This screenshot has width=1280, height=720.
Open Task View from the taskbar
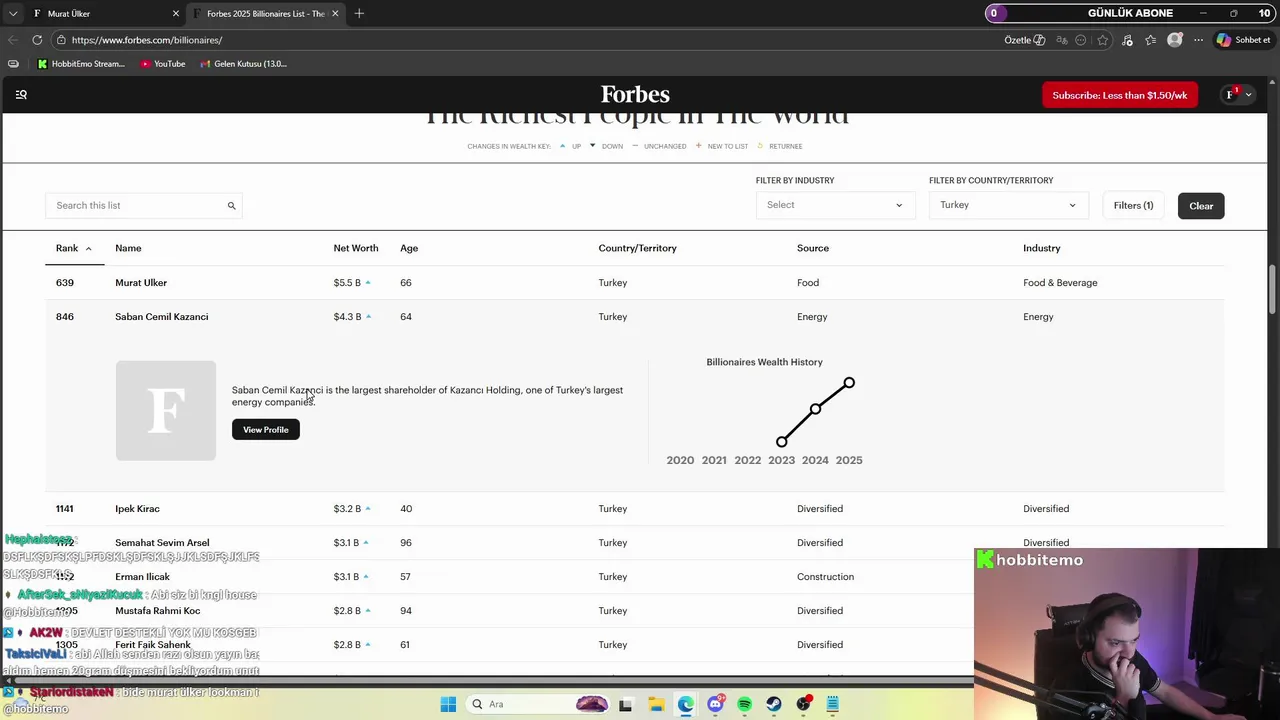[625, 704]
